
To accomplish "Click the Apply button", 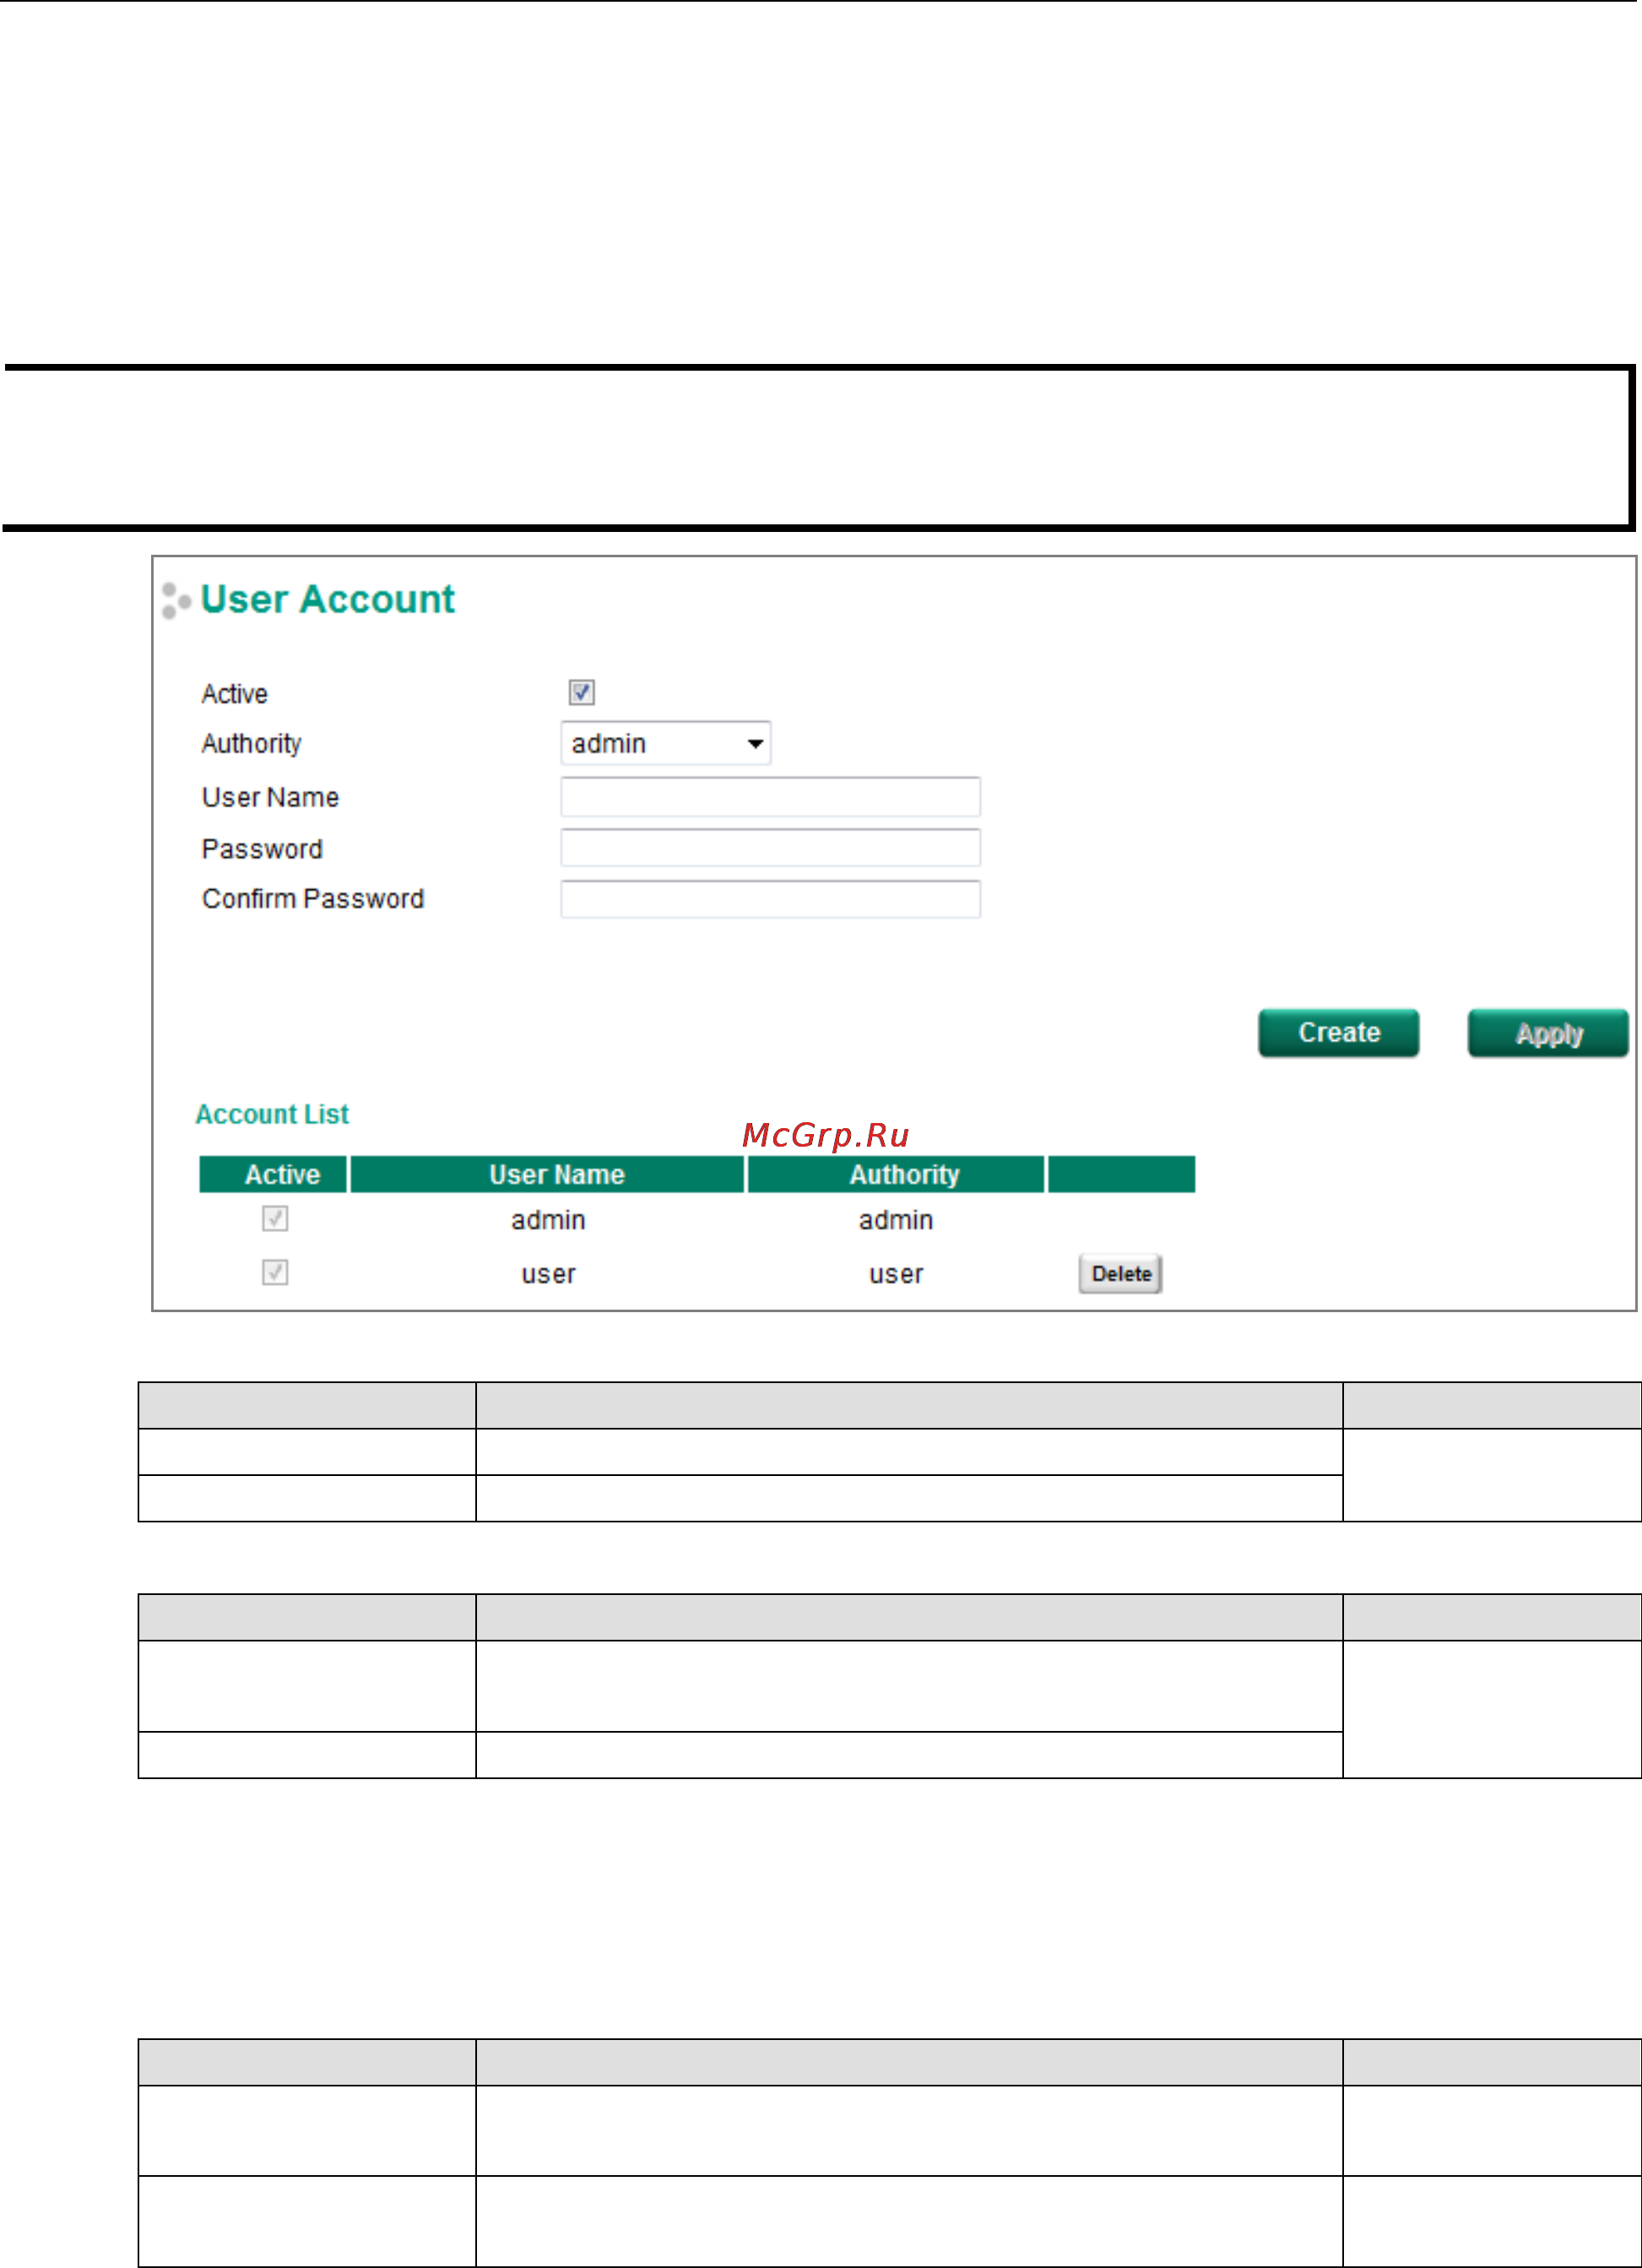I will point(1548,1033).
